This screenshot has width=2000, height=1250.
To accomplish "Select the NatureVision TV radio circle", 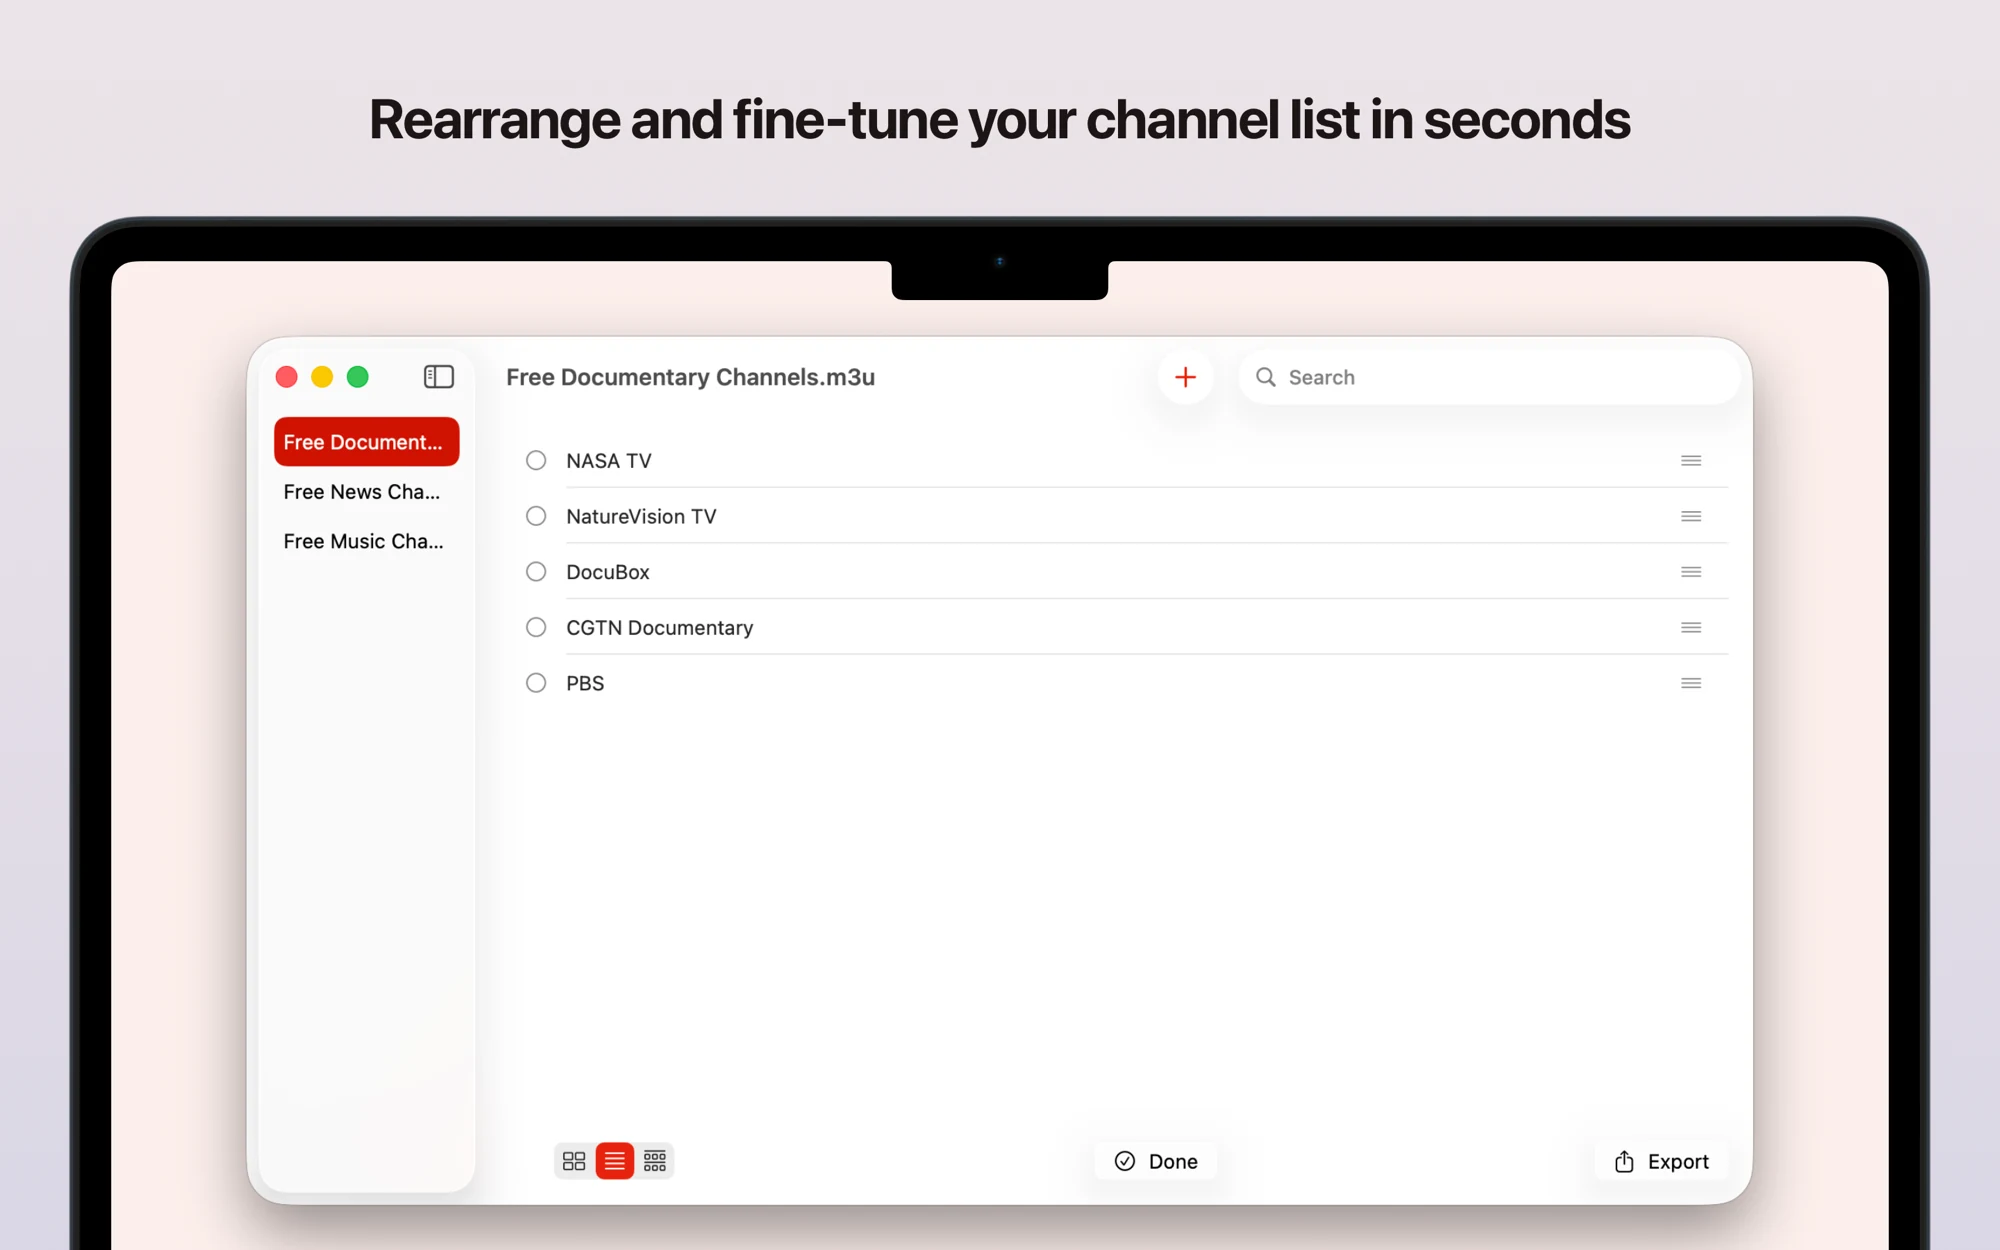I will pyautogui.click(x=536, y=516).
